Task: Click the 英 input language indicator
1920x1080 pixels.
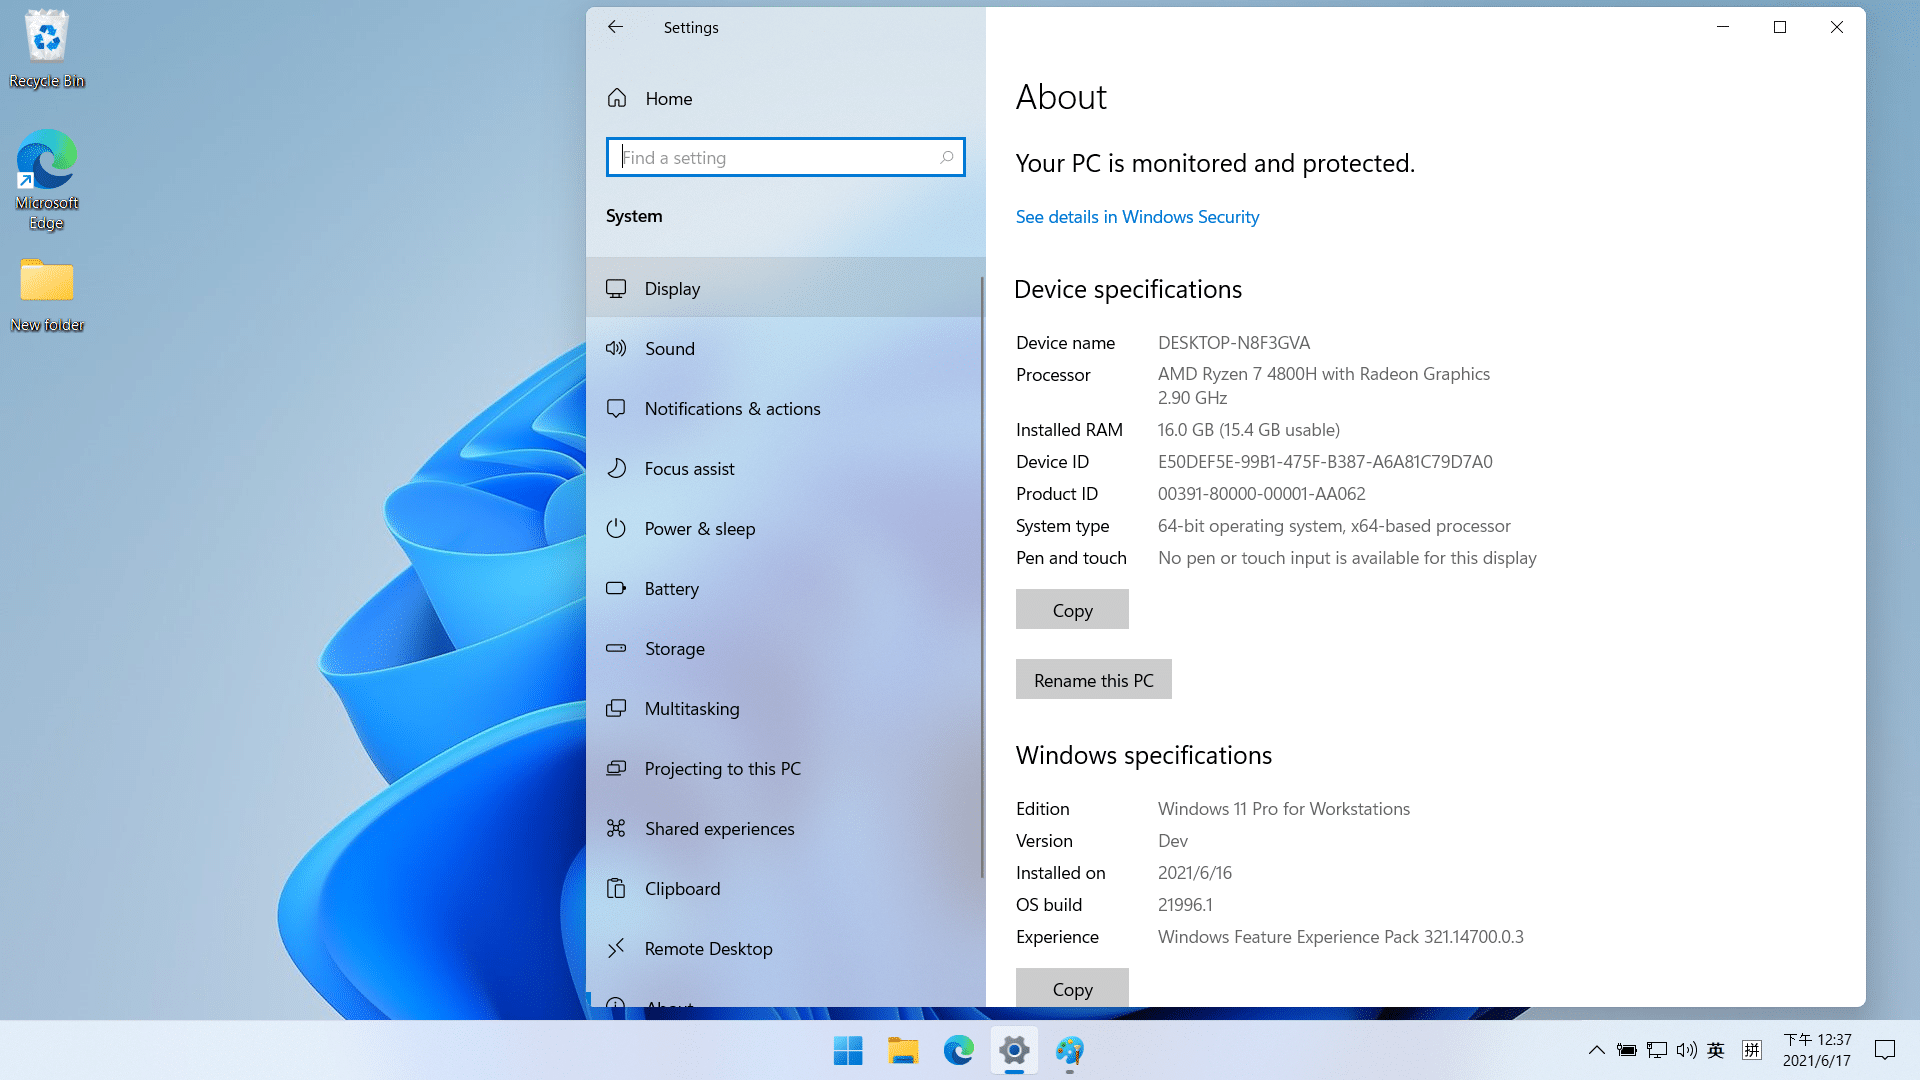Action: point(1716,1050)
